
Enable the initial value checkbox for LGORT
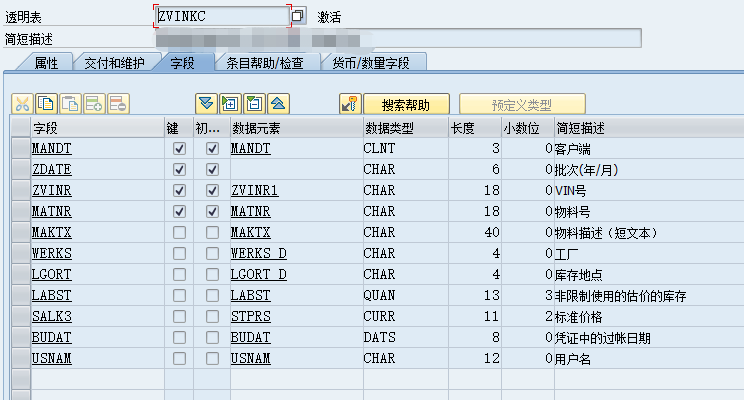coord(212,274)
